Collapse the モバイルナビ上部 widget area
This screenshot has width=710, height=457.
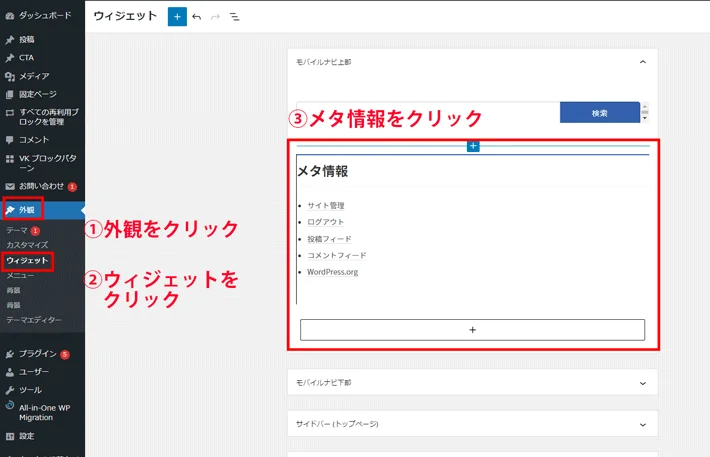pyautogui.click(x=643, y=62)
